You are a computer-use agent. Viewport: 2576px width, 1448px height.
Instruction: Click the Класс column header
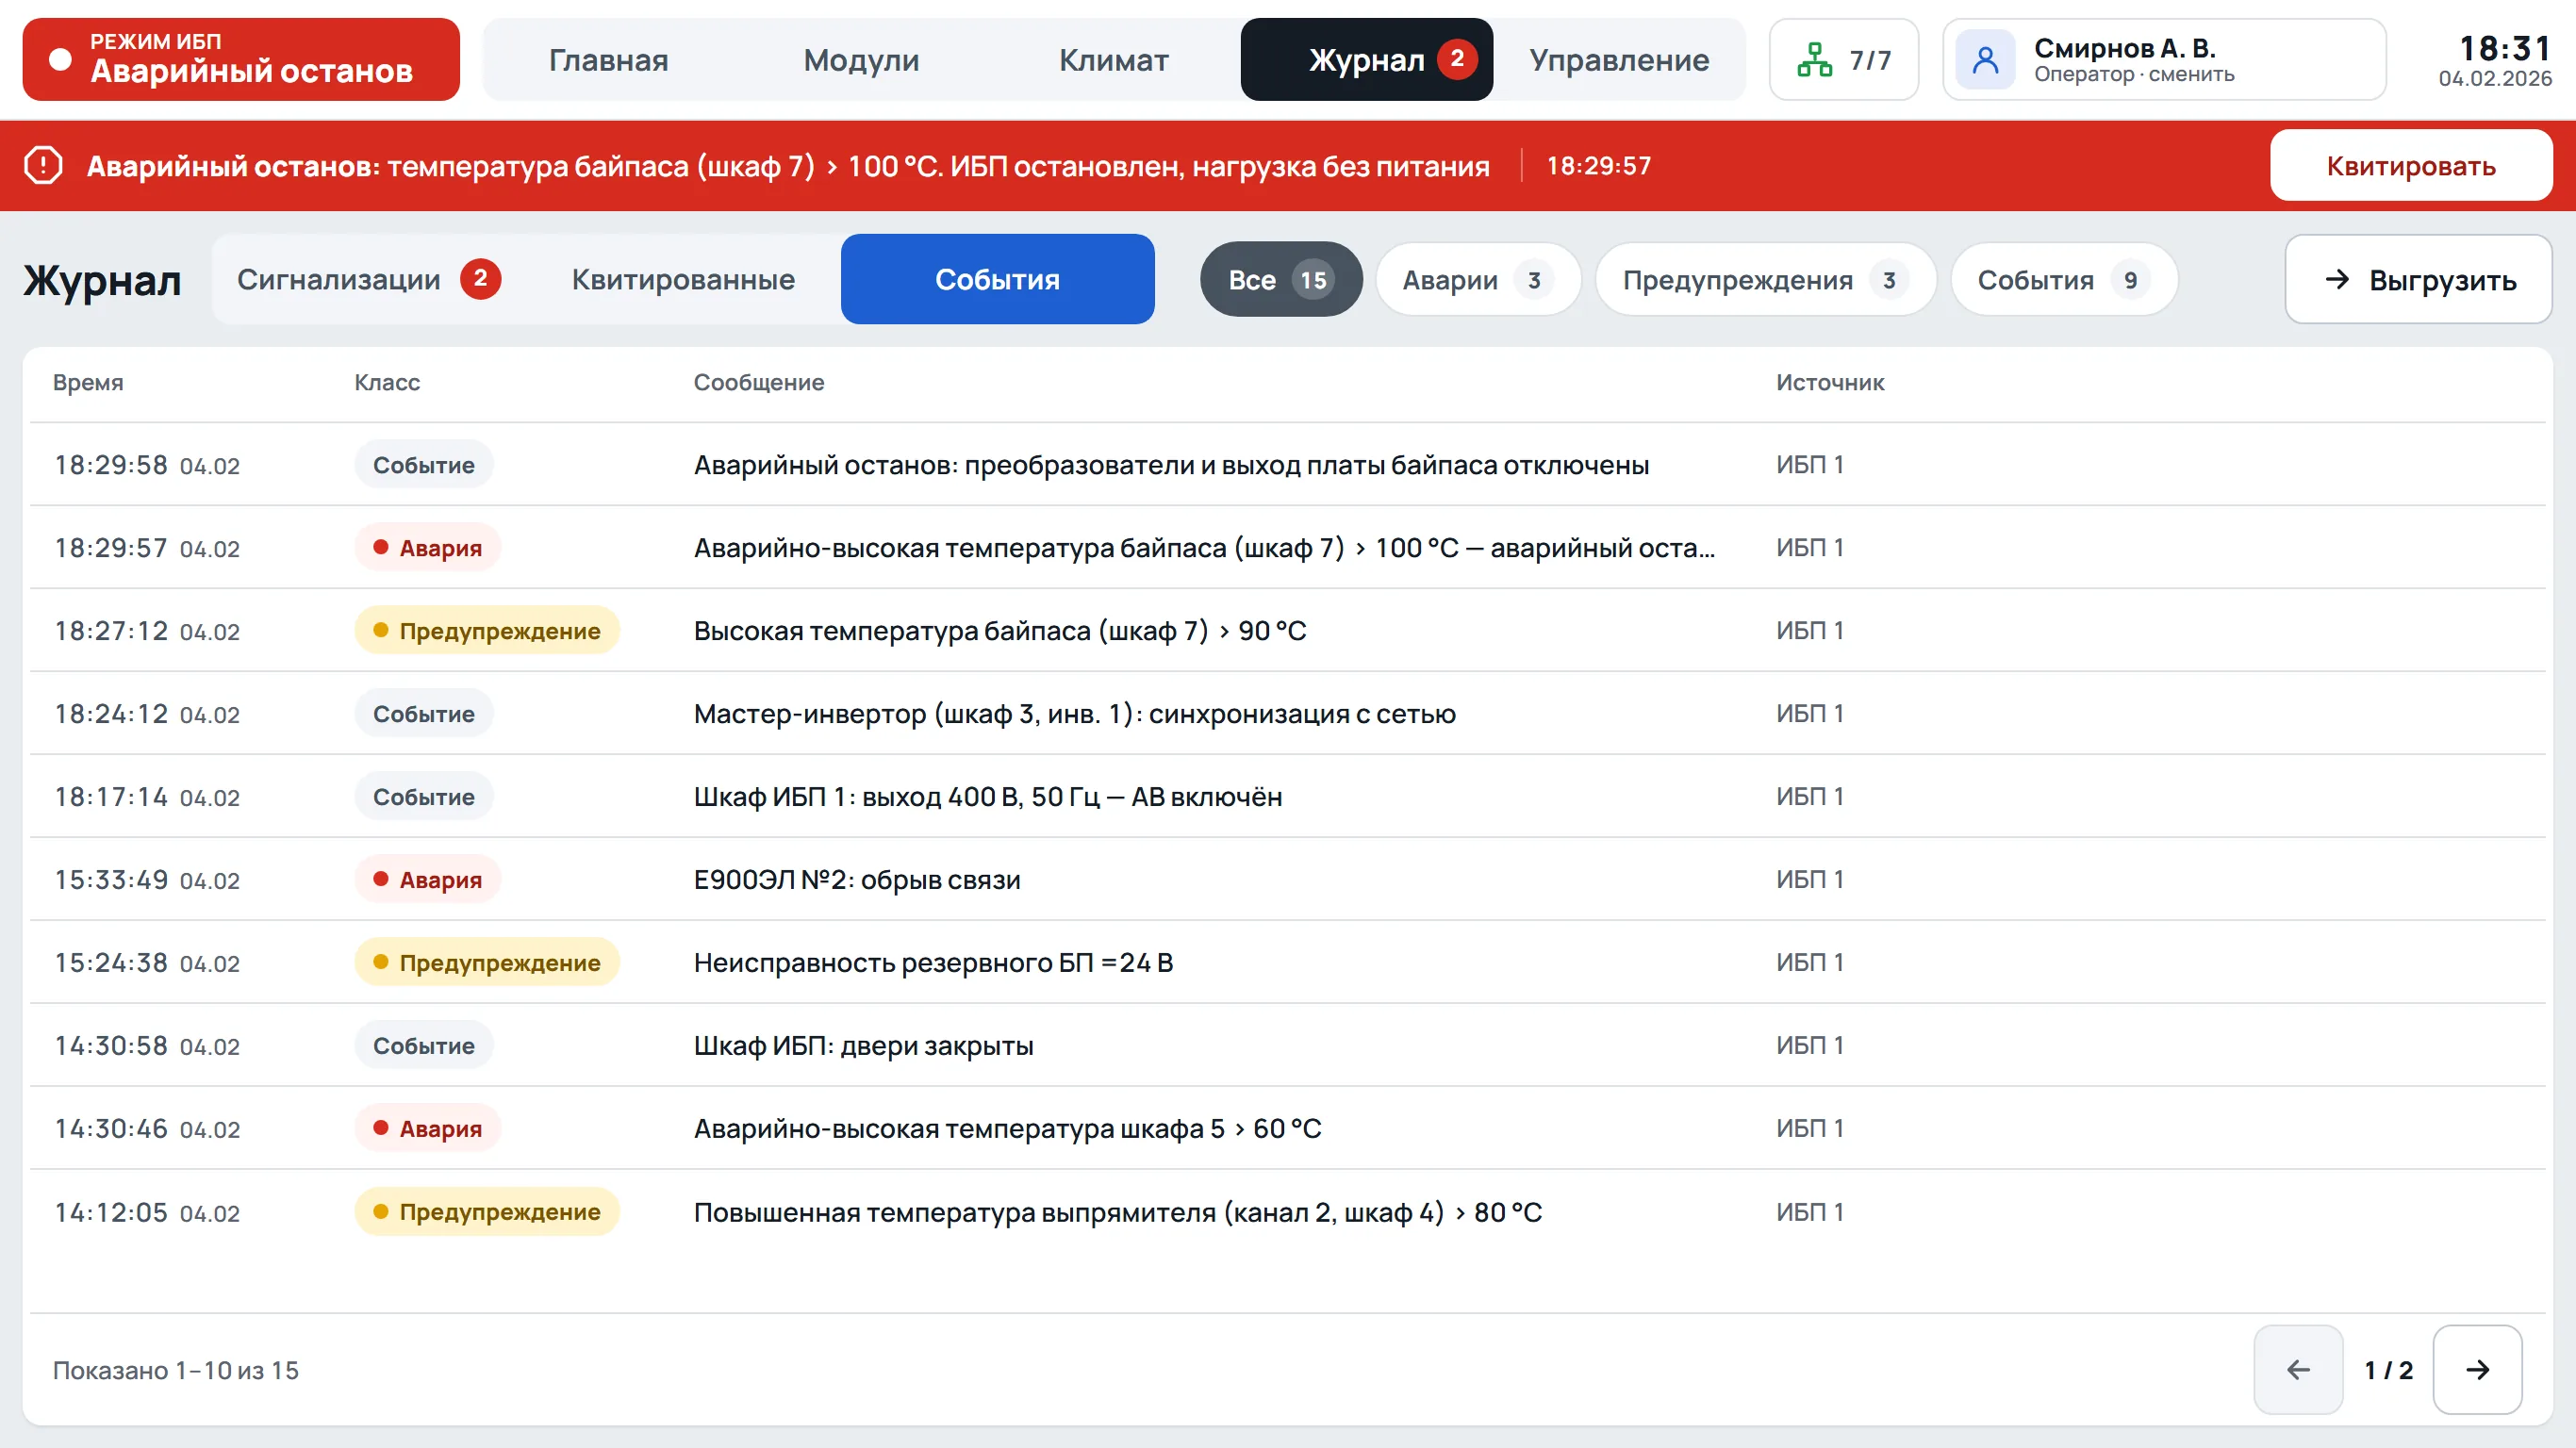tap(387, 382)
